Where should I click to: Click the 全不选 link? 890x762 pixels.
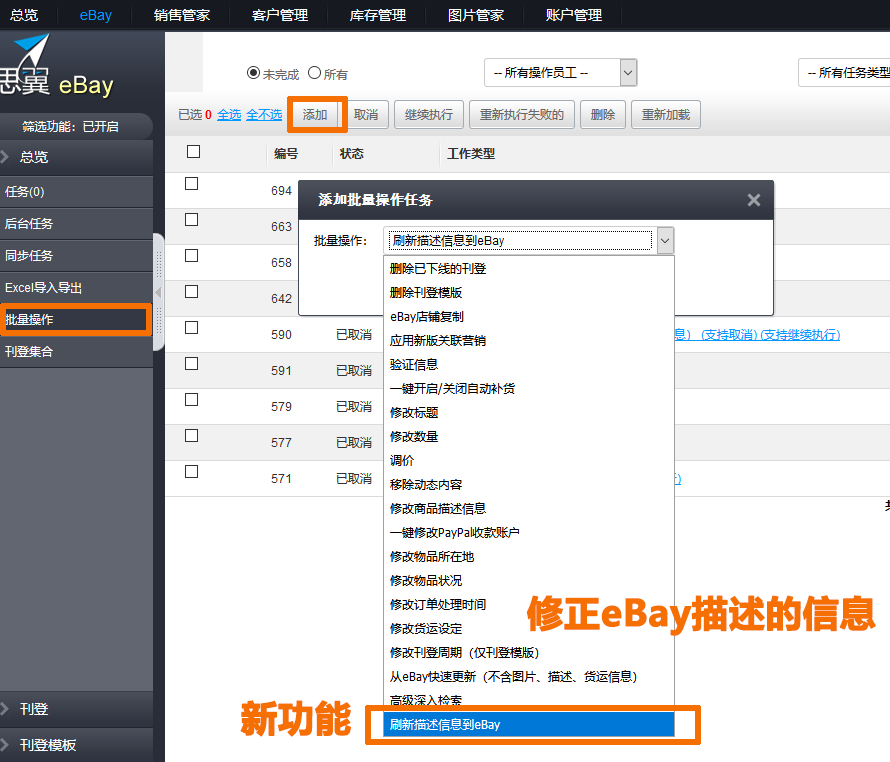point(264,115)
